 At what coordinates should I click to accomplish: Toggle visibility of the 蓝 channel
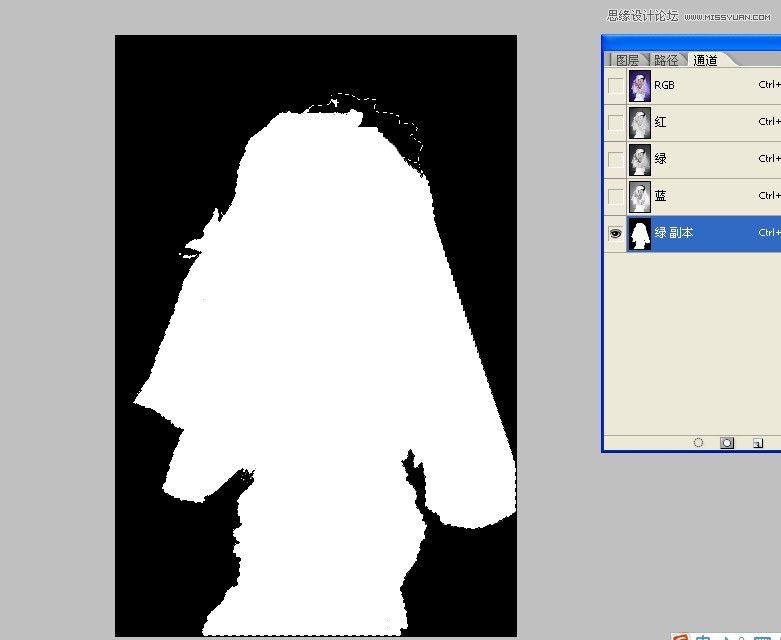tap(616, 196)
